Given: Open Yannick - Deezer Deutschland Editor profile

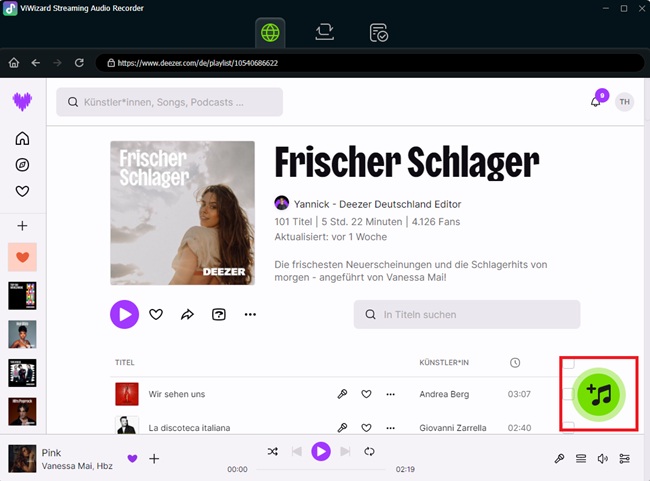Looking at the screenshot, I should 377,204.
